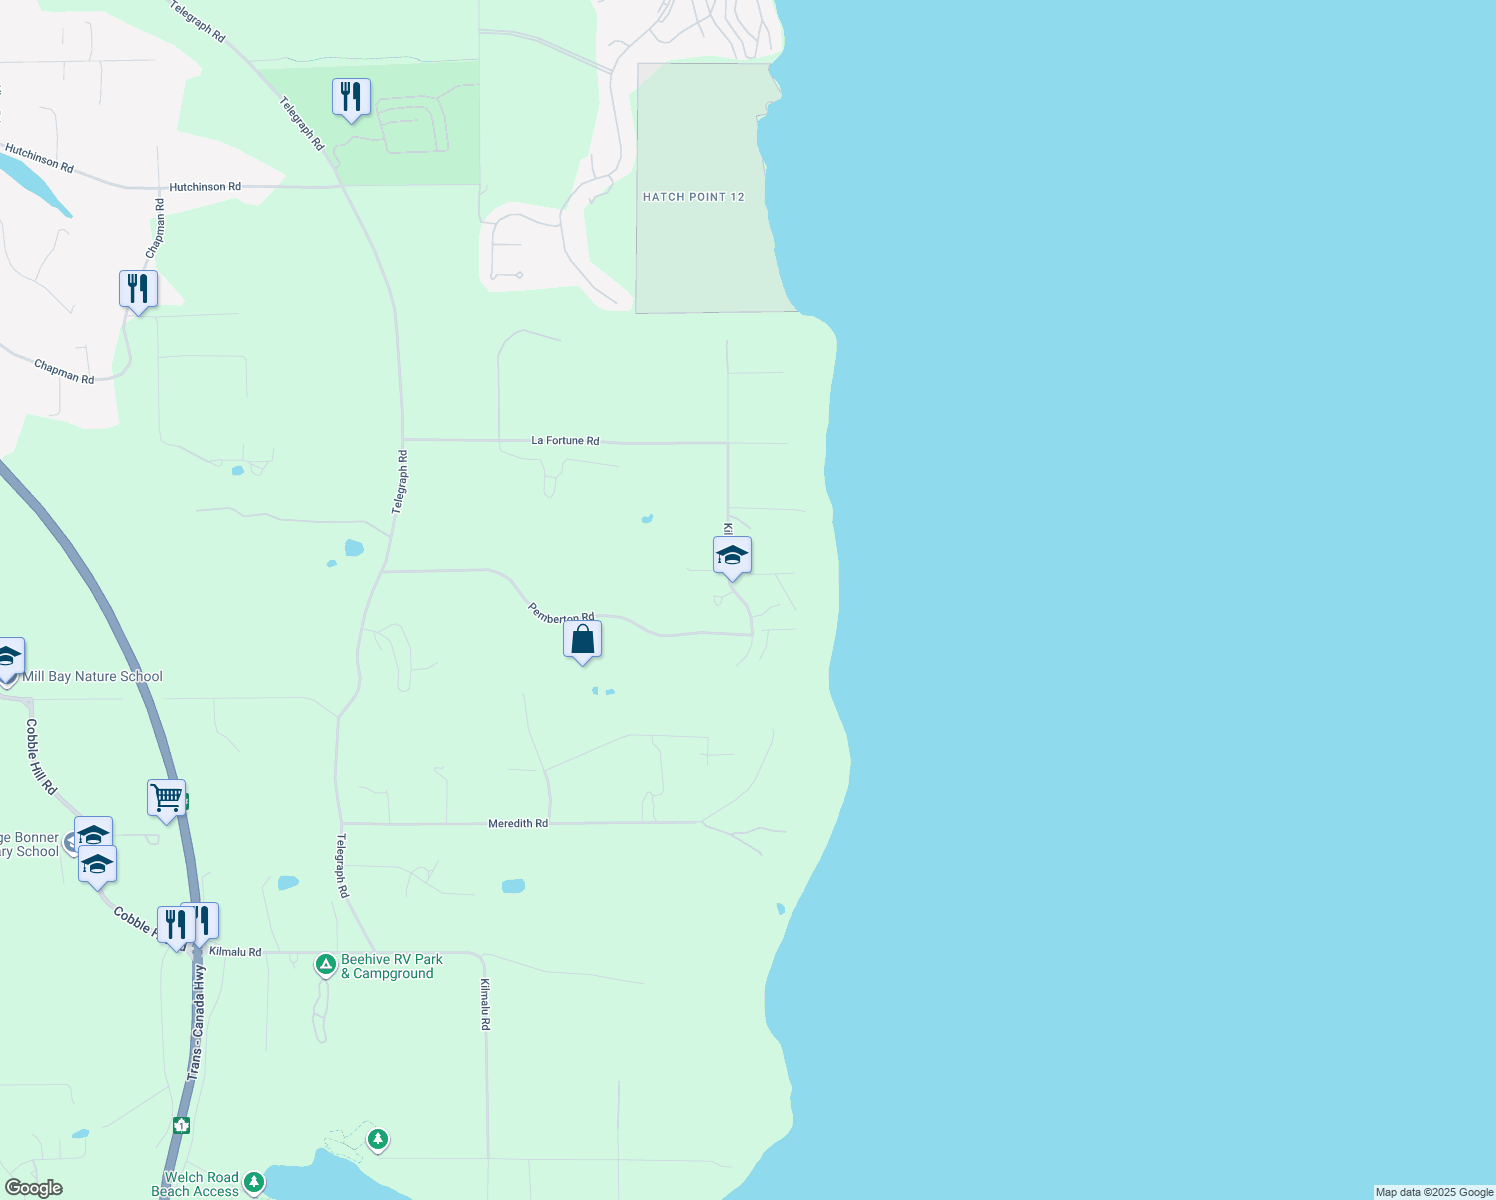The width and height of the screenshot is (1496, 1200).
Task: Open the shopping cart grocery marker
Action: pos(166,798)
